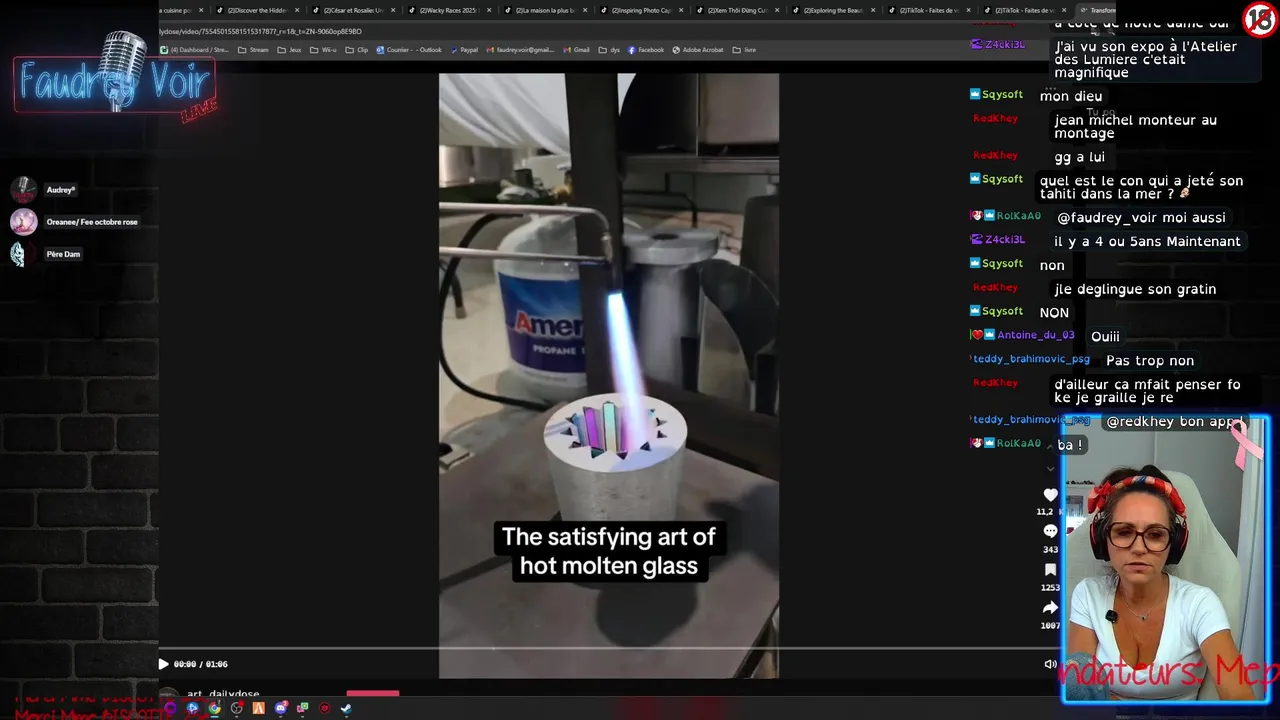Open Chrome from the taskbar

(x=214, y=708)
